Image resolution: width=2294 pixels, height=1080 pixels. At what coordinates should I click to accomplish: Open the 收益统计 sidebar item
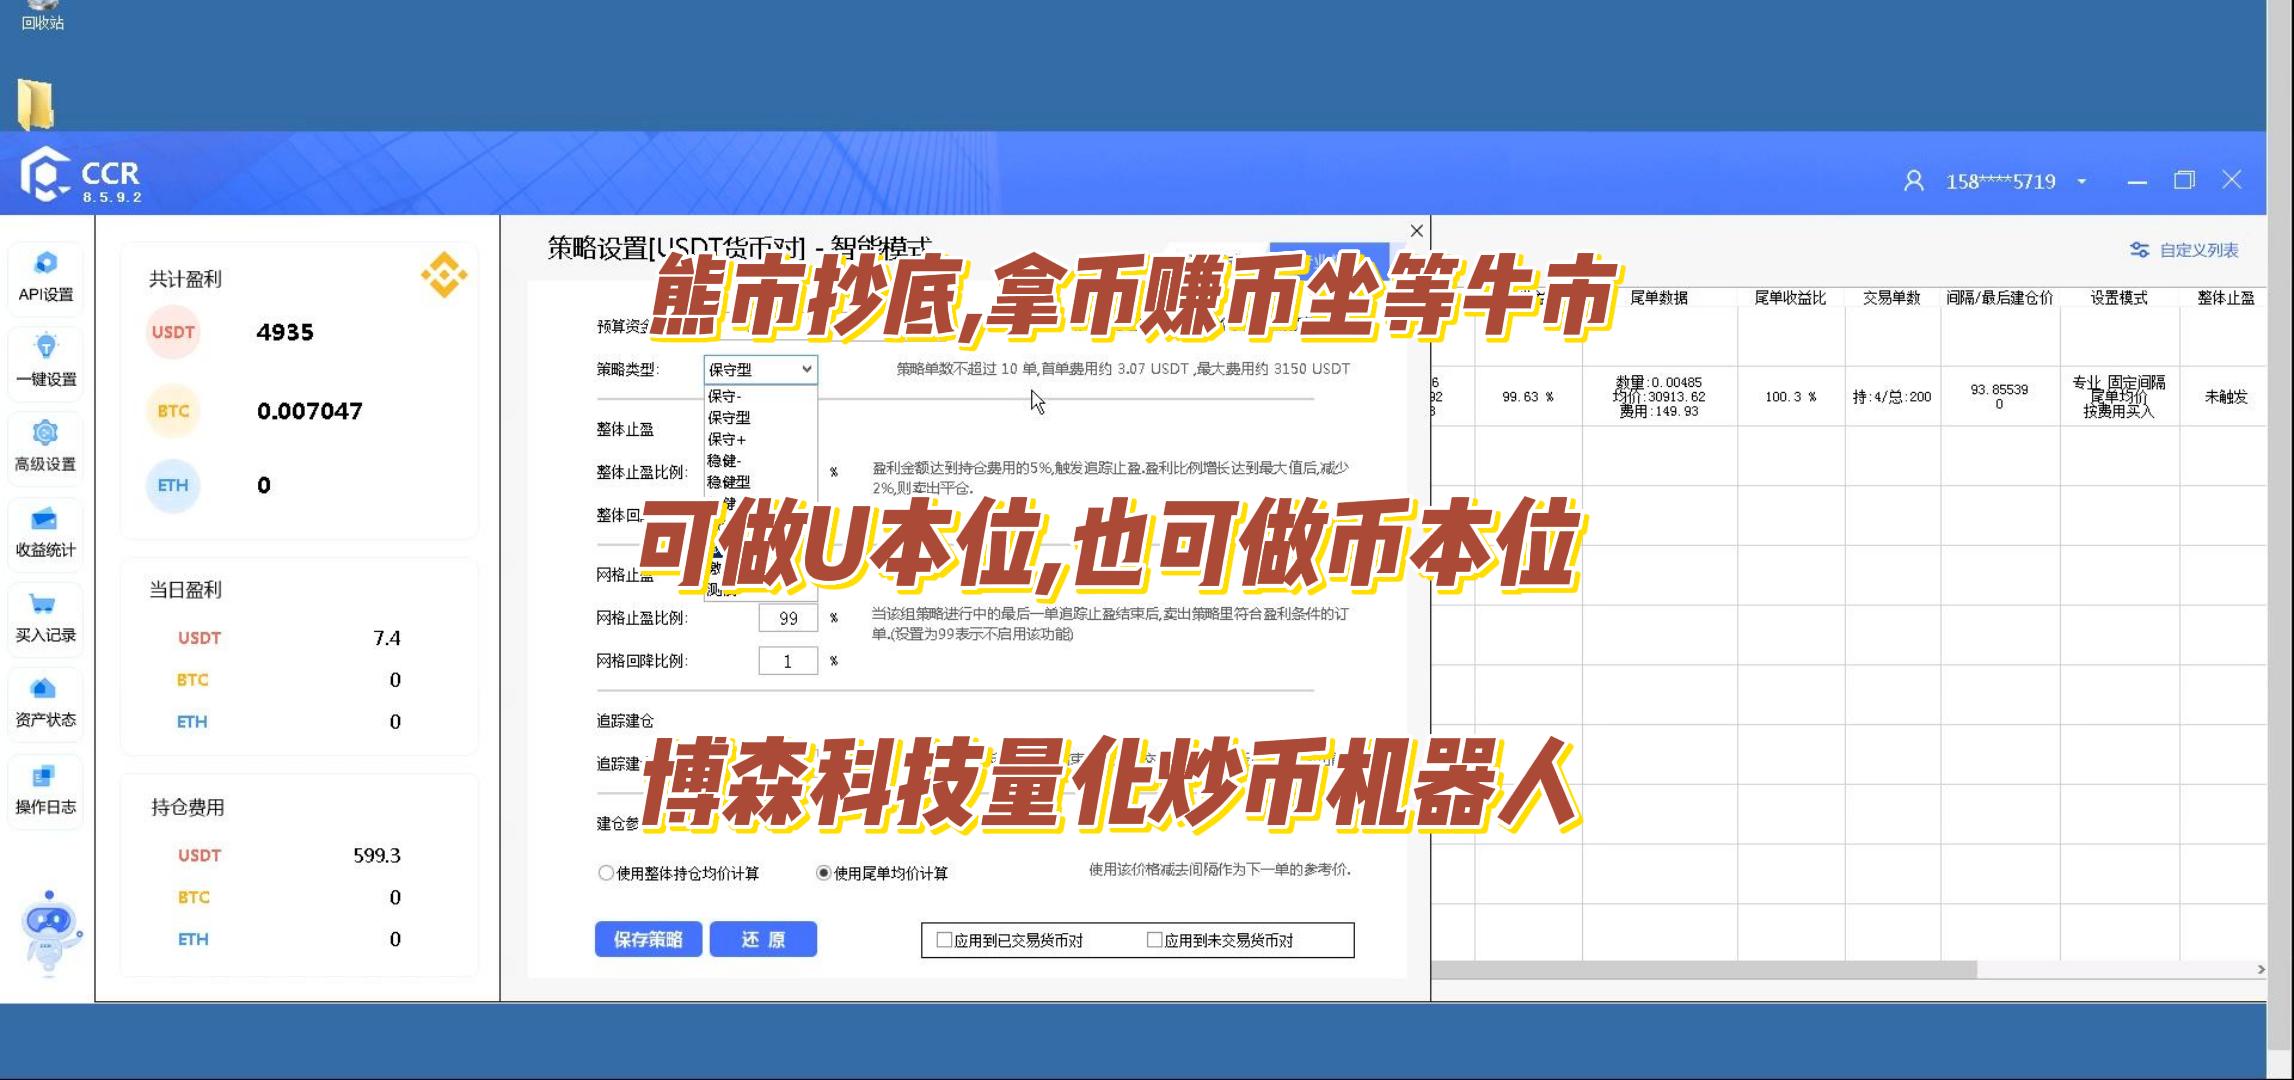45,533
